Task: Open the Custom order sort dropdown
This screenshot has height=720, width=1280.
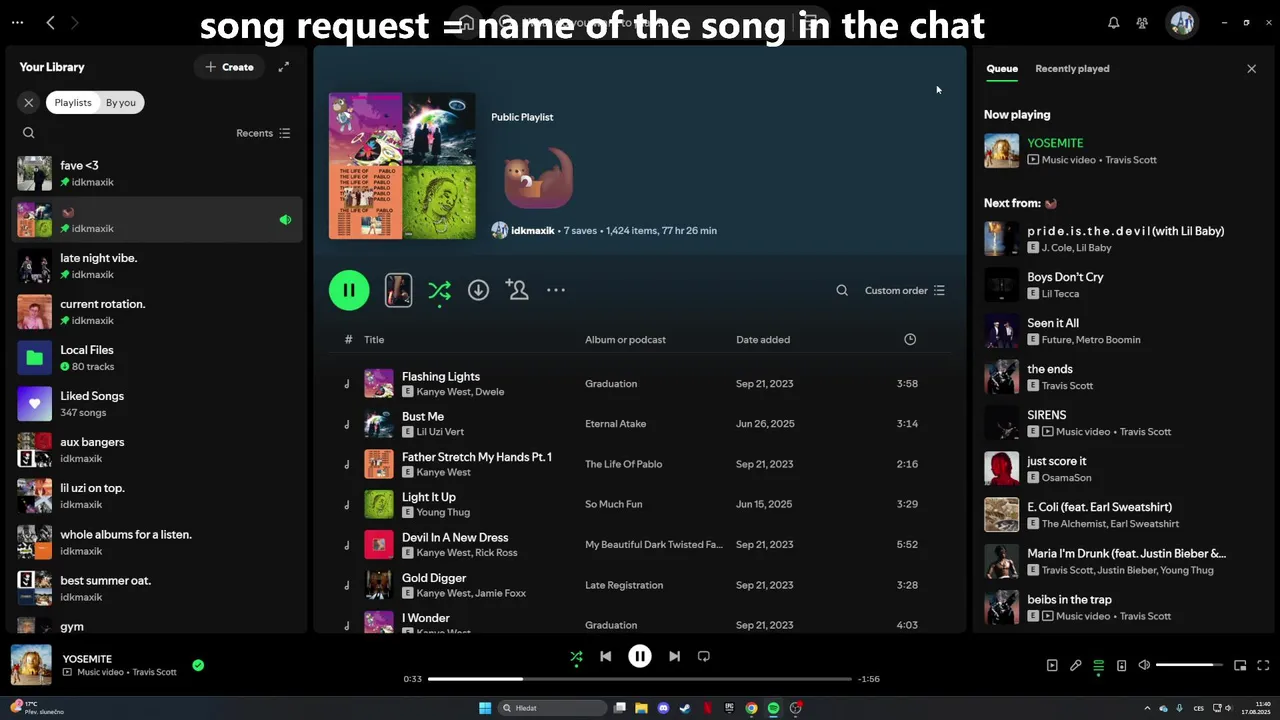Action: pos(905,290)
